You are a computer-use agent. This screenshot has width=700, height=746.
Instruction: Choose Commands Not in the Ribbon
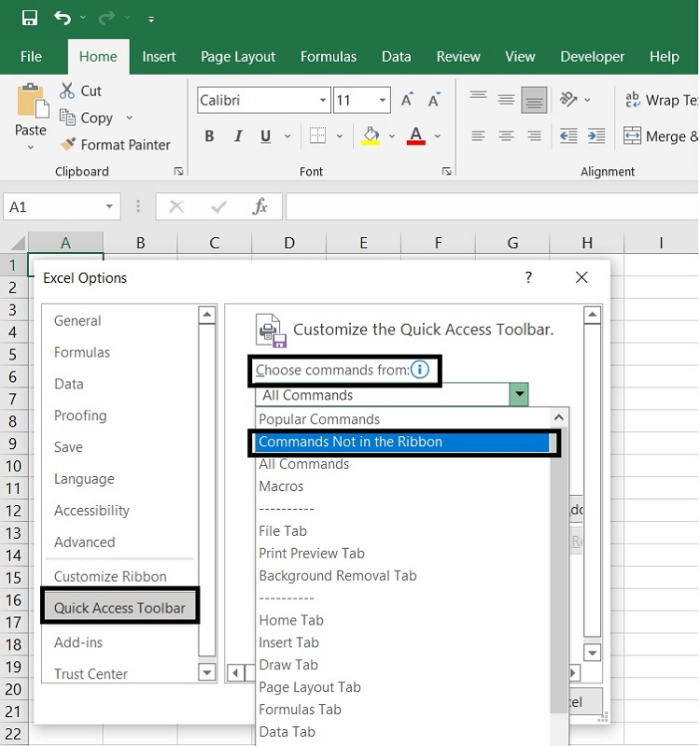click(x=350, y=442)
